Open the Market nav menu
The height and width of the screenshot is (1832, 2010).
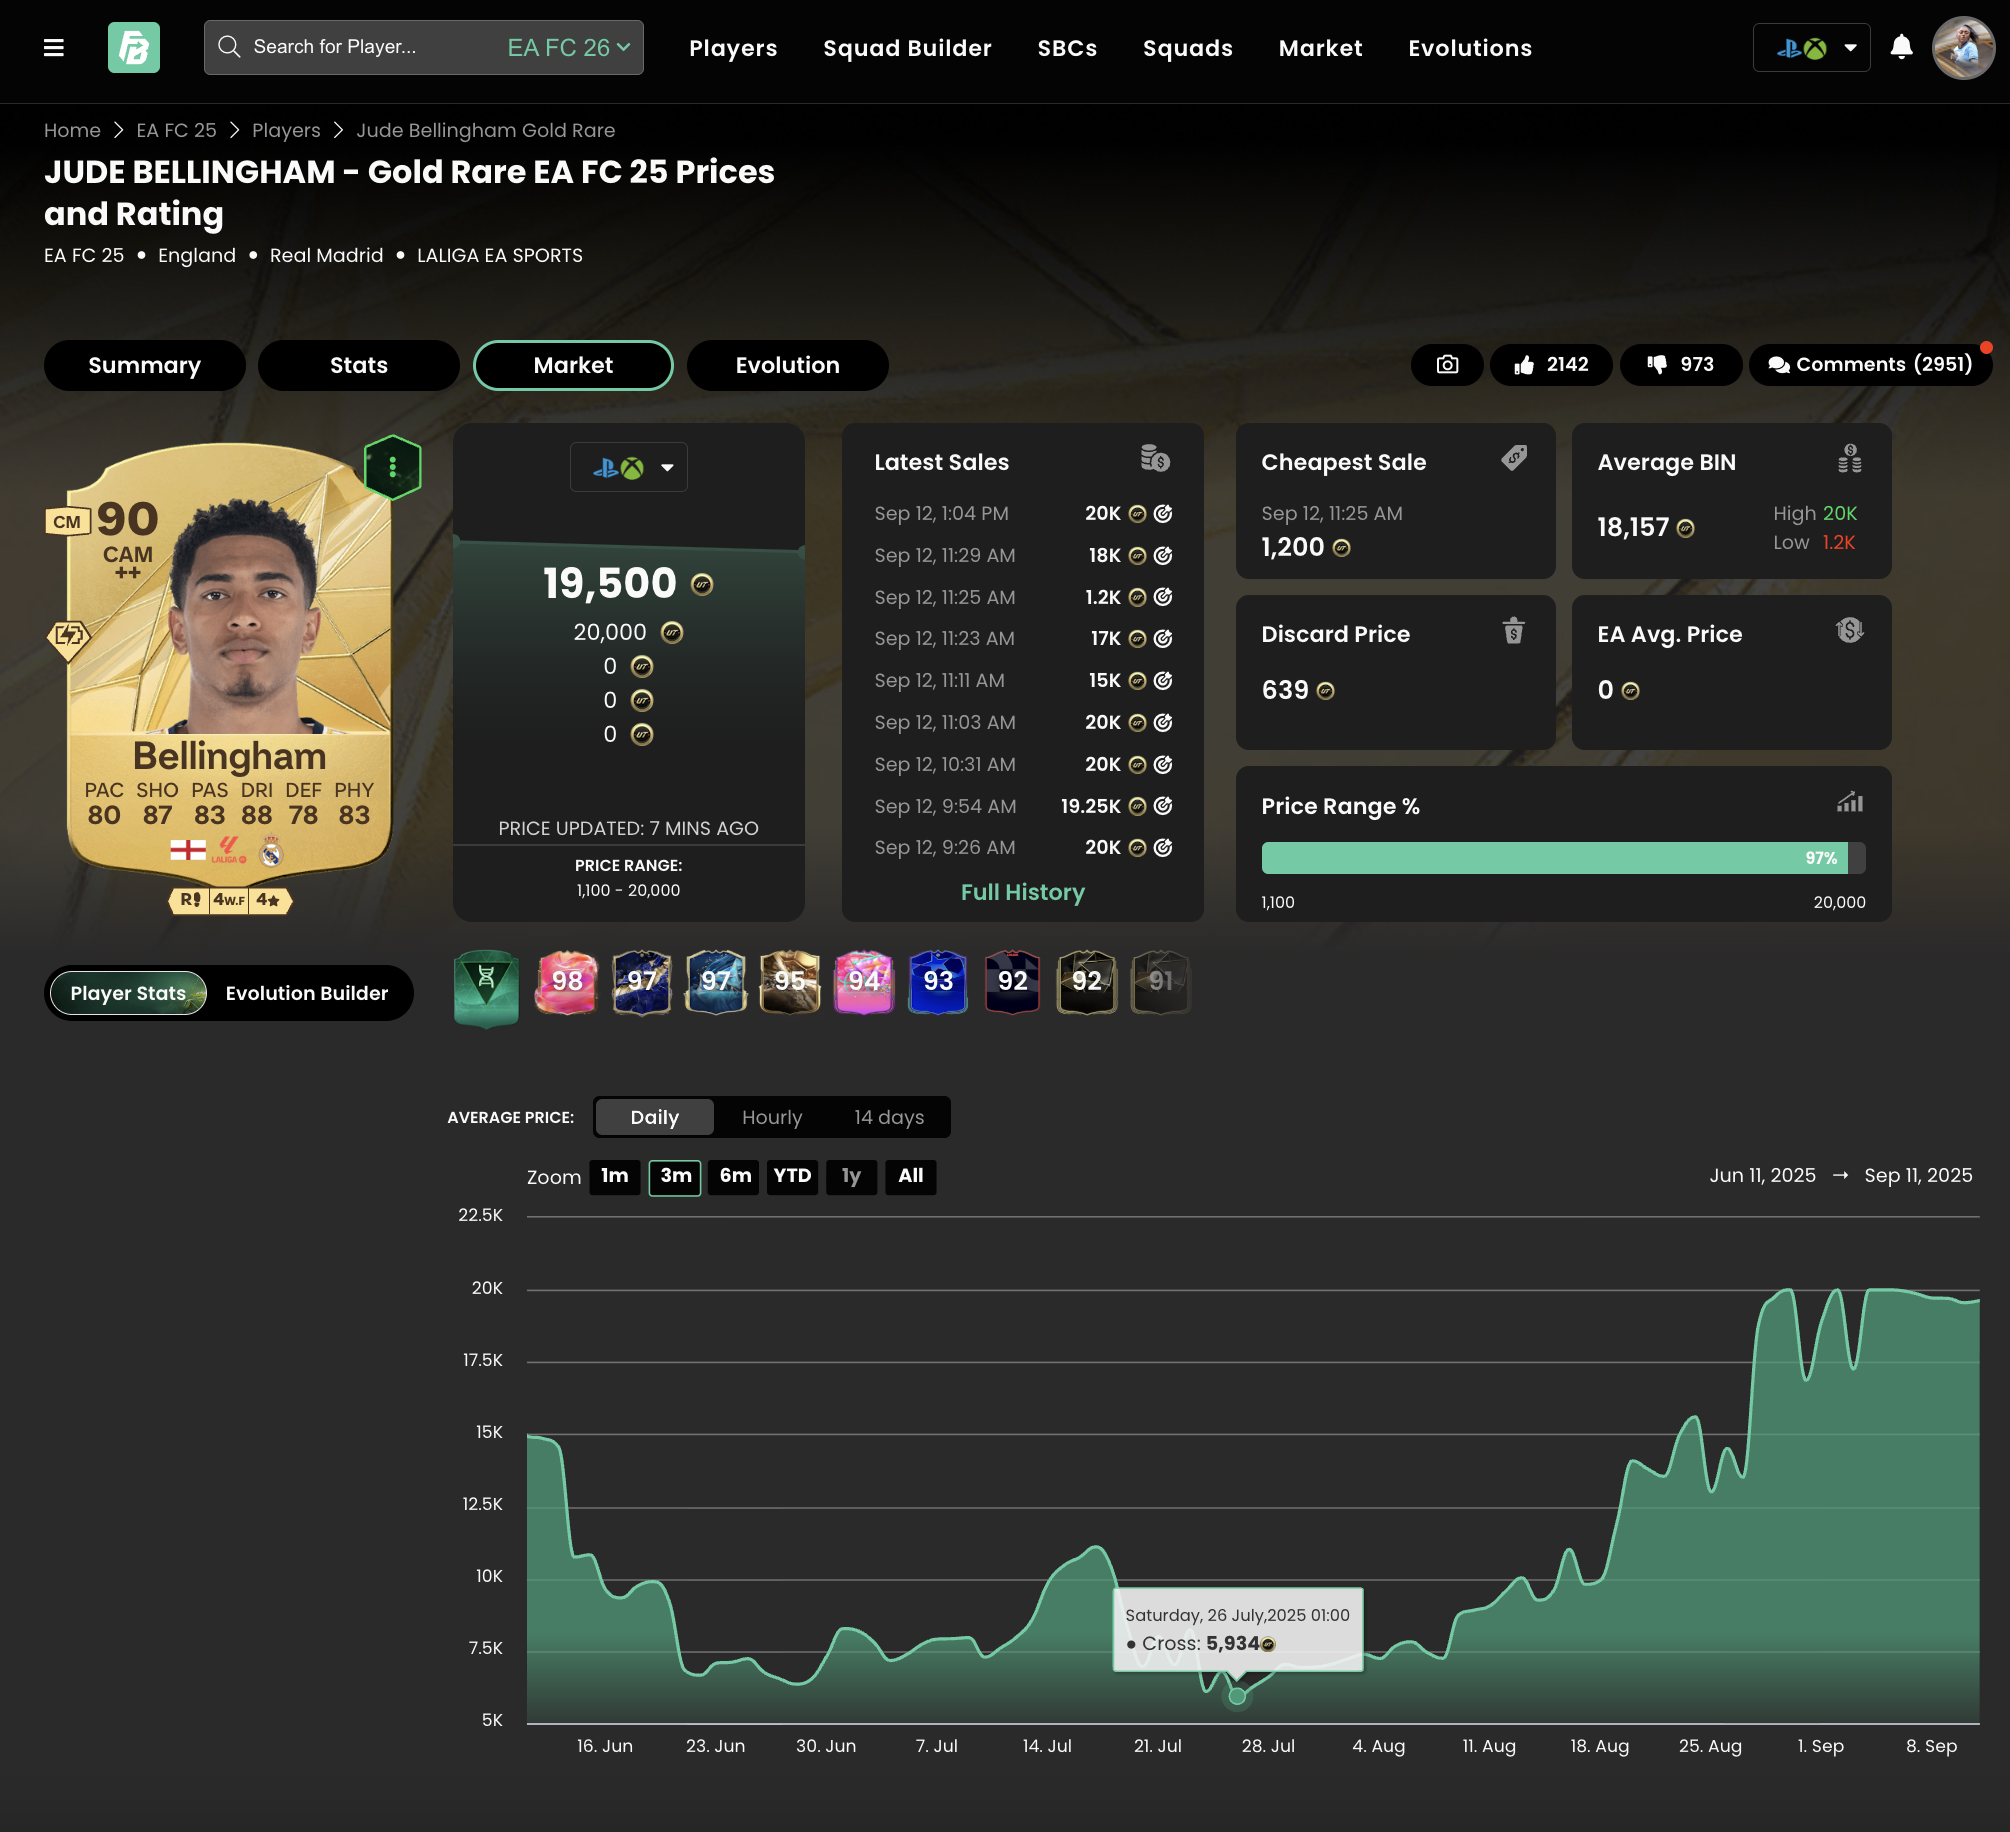click(1320, 48)
